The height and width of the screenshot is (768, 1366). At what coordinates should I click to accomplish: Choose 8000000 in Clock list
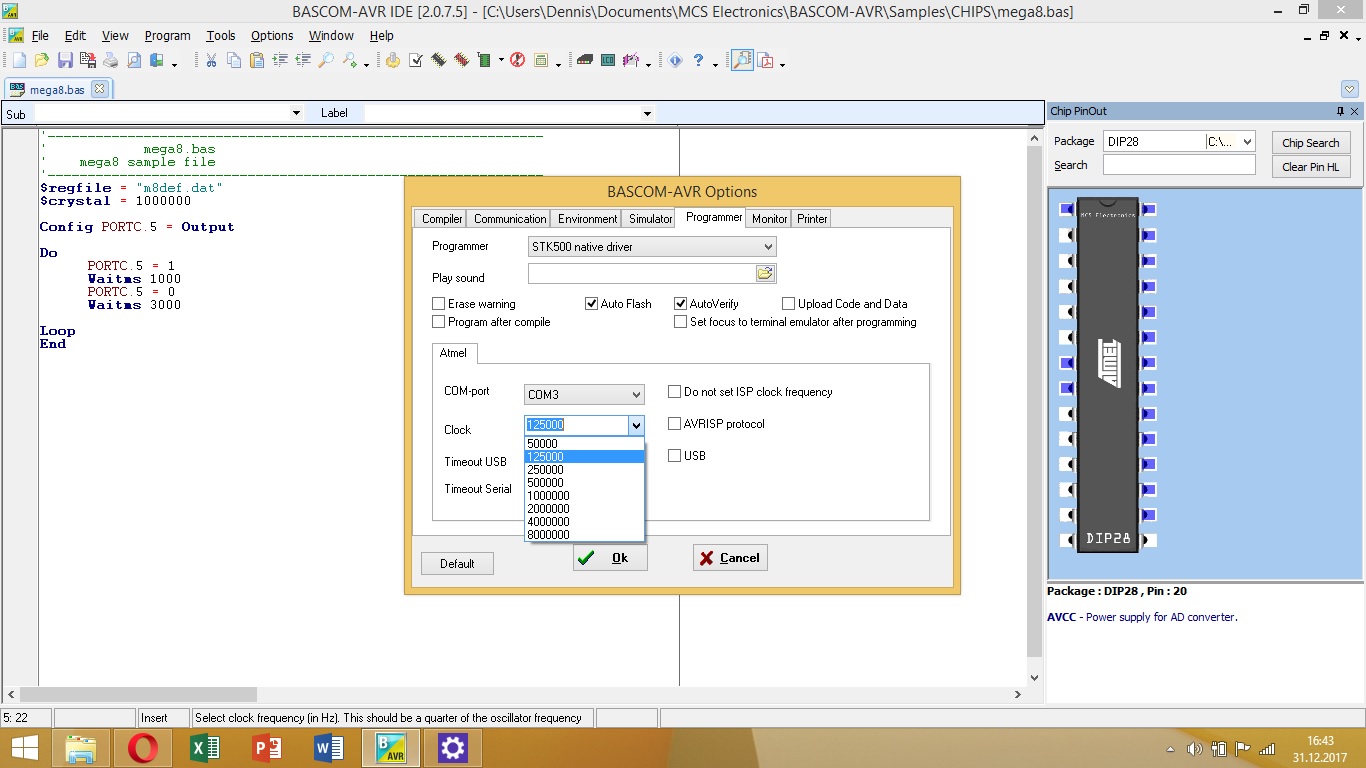click(x=584, y=535)
